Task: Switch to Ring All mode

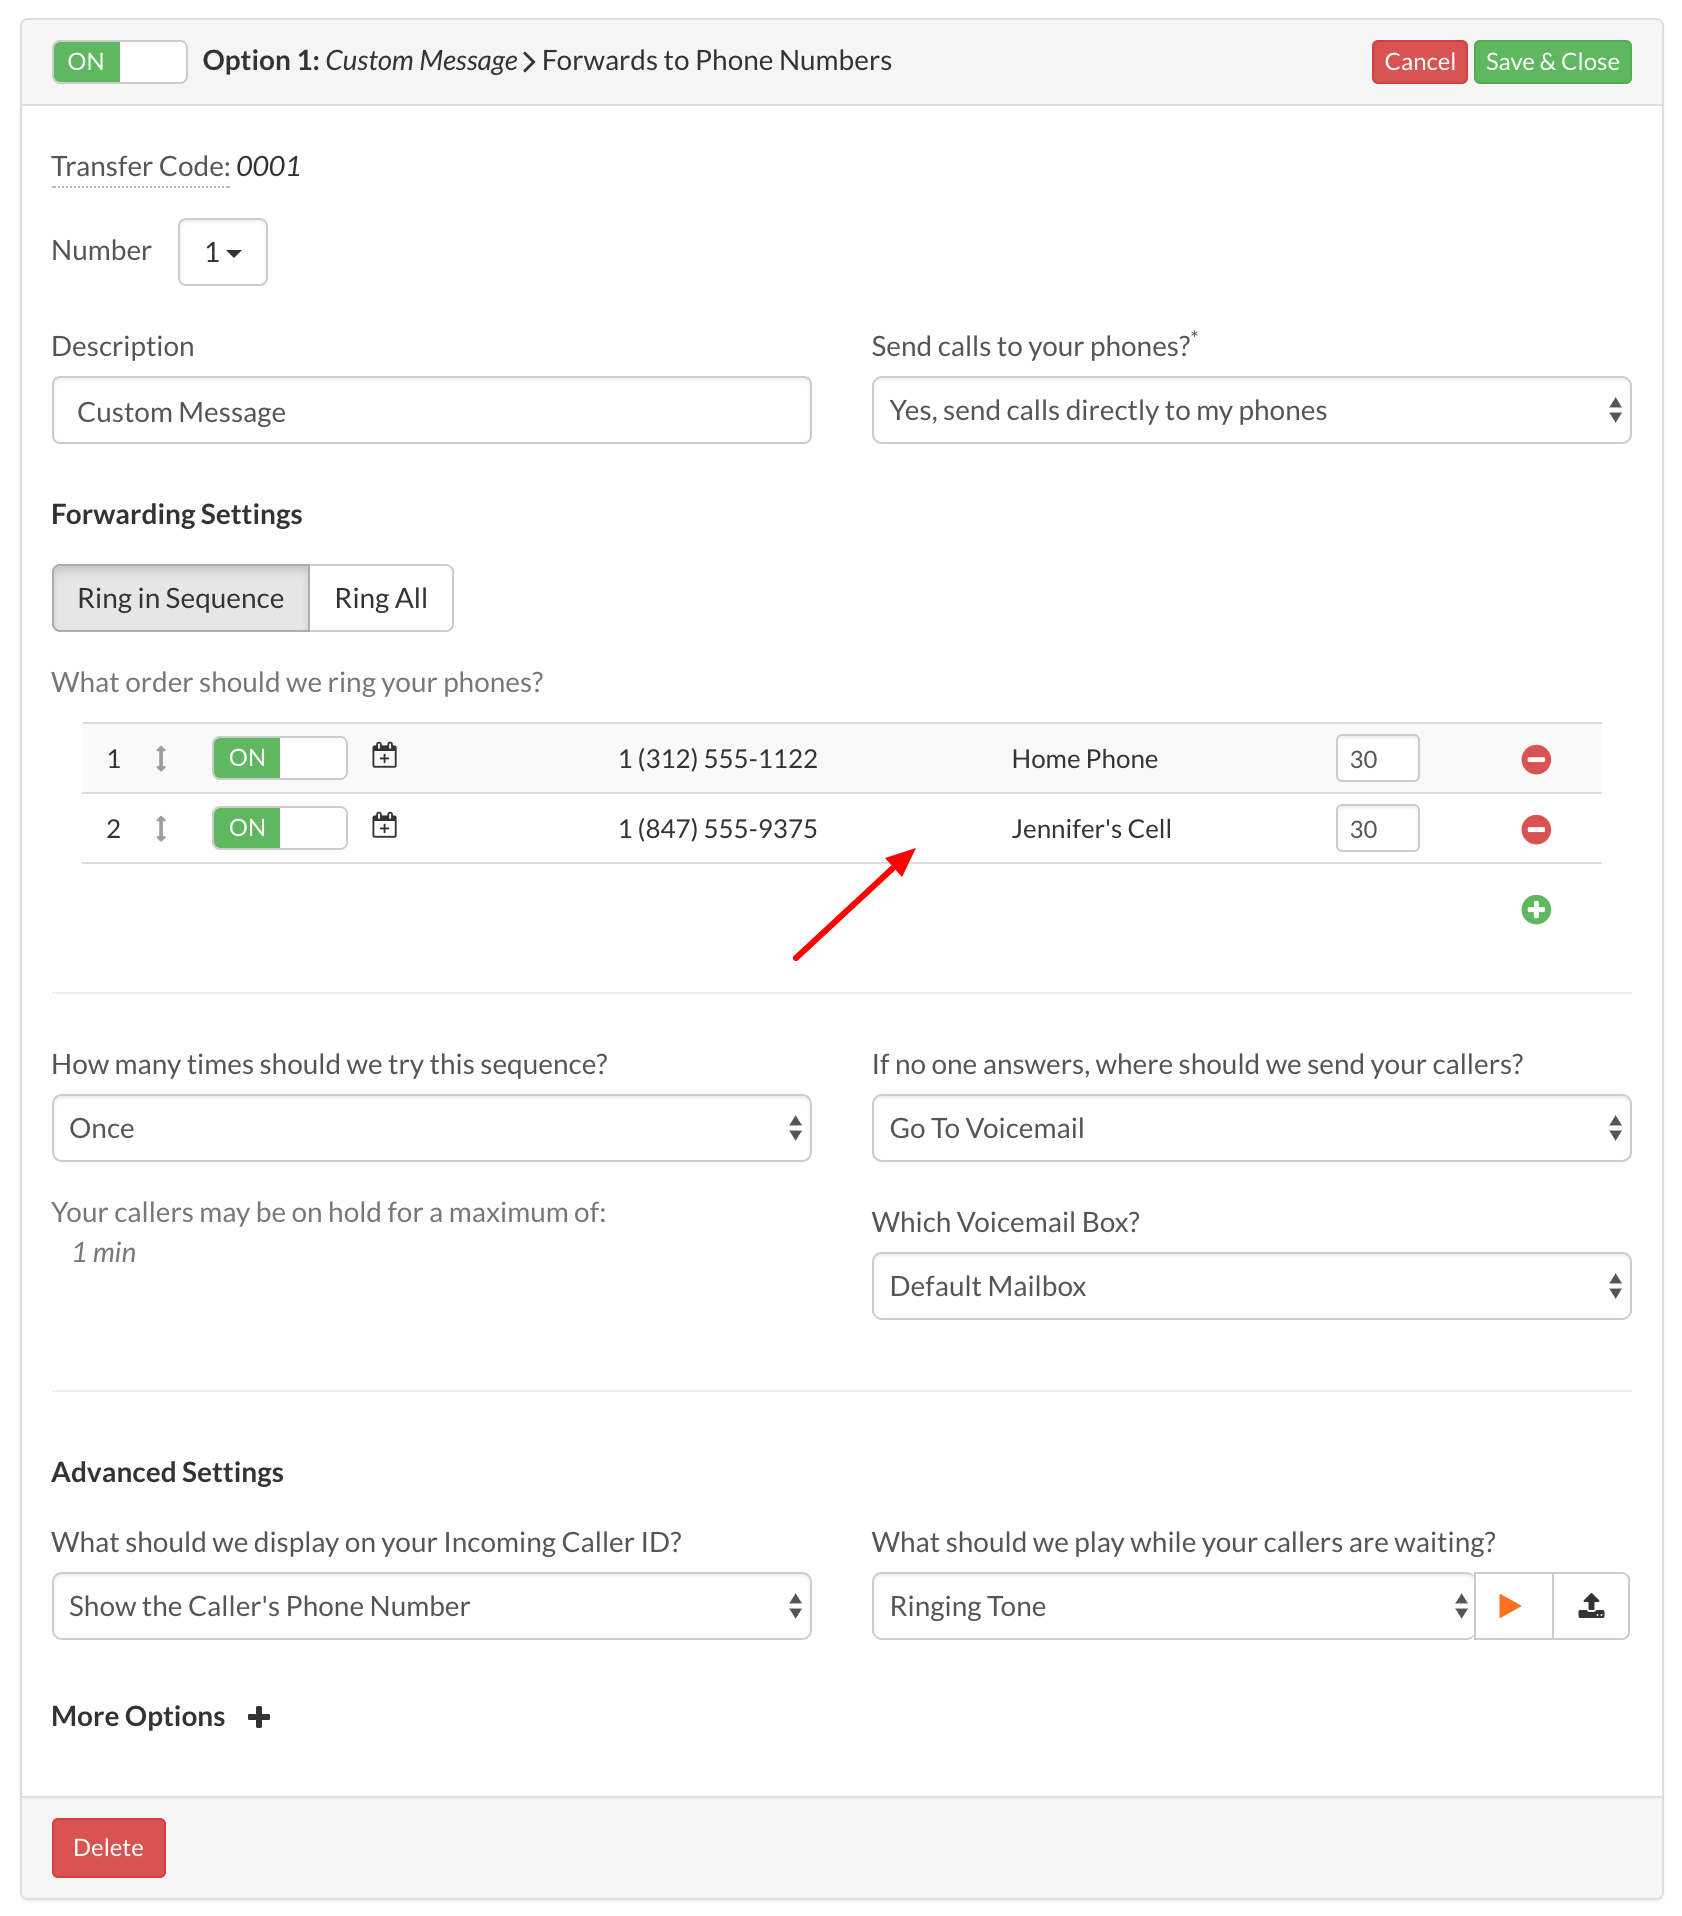Action: coord(381,598)
